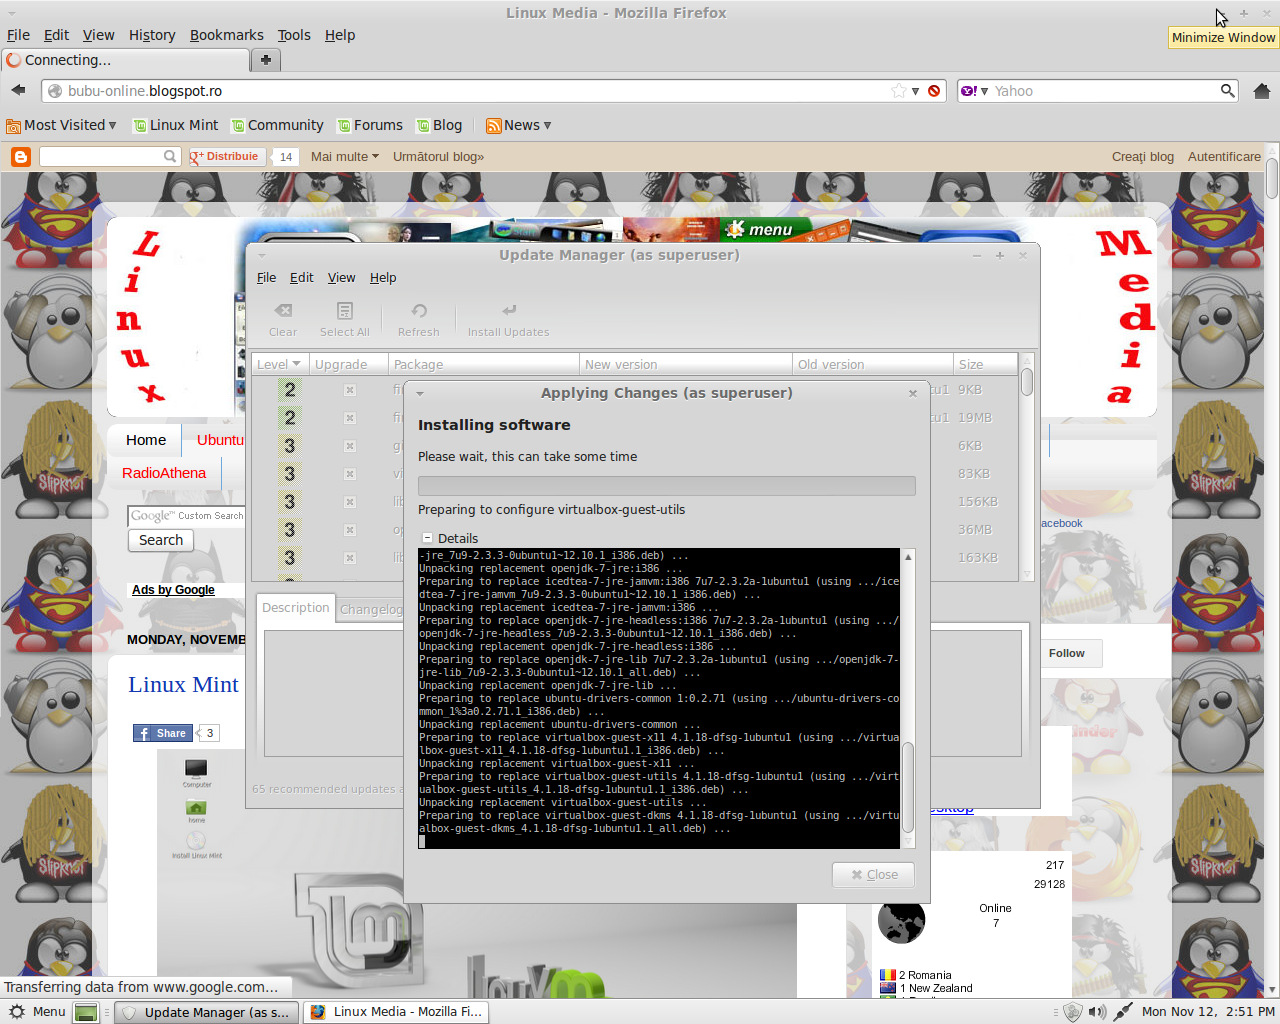Click the Community bookmark
This screenshot has height=1024, width=1280.
point(277,125)
